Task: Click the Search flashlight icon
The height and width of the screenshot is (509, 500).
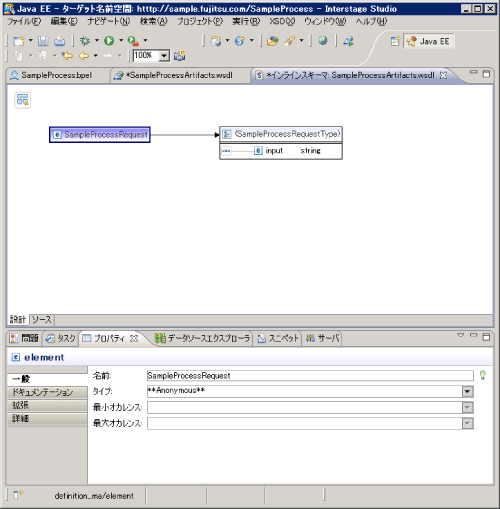Action: (289, 41)
